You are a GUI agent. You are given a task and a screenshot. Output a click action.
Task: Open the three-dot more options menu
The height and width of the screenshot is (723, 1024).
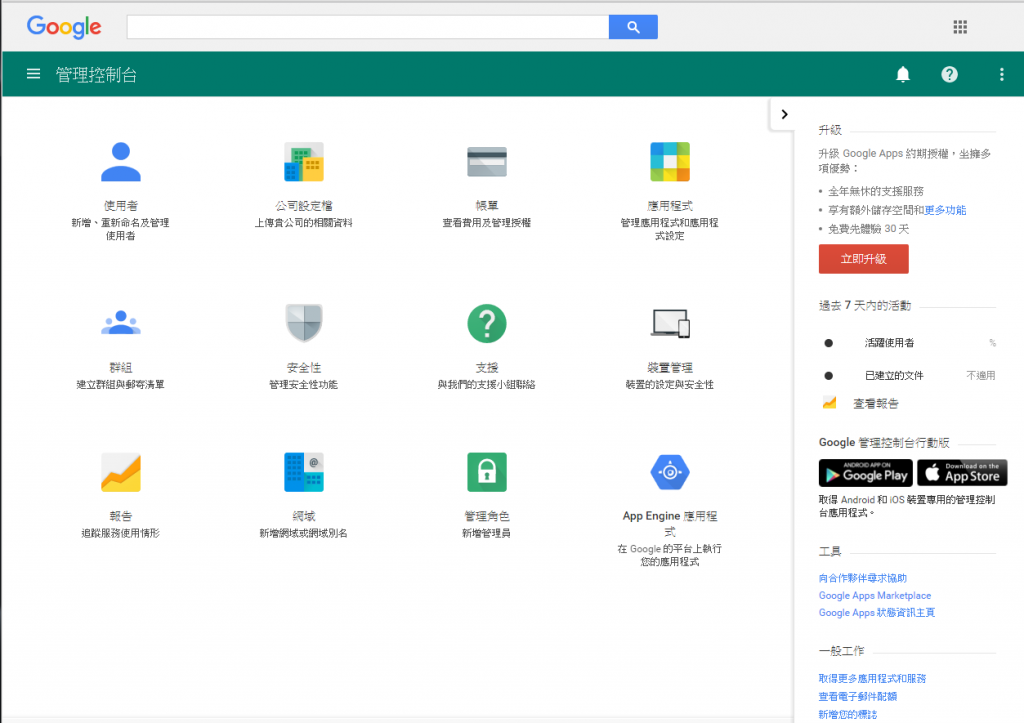click(1001, 74)
